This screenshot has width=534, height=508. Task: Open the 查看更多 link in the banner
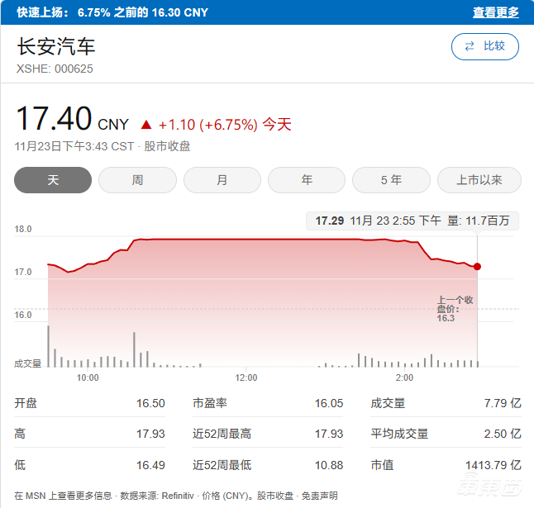[496, 12]
